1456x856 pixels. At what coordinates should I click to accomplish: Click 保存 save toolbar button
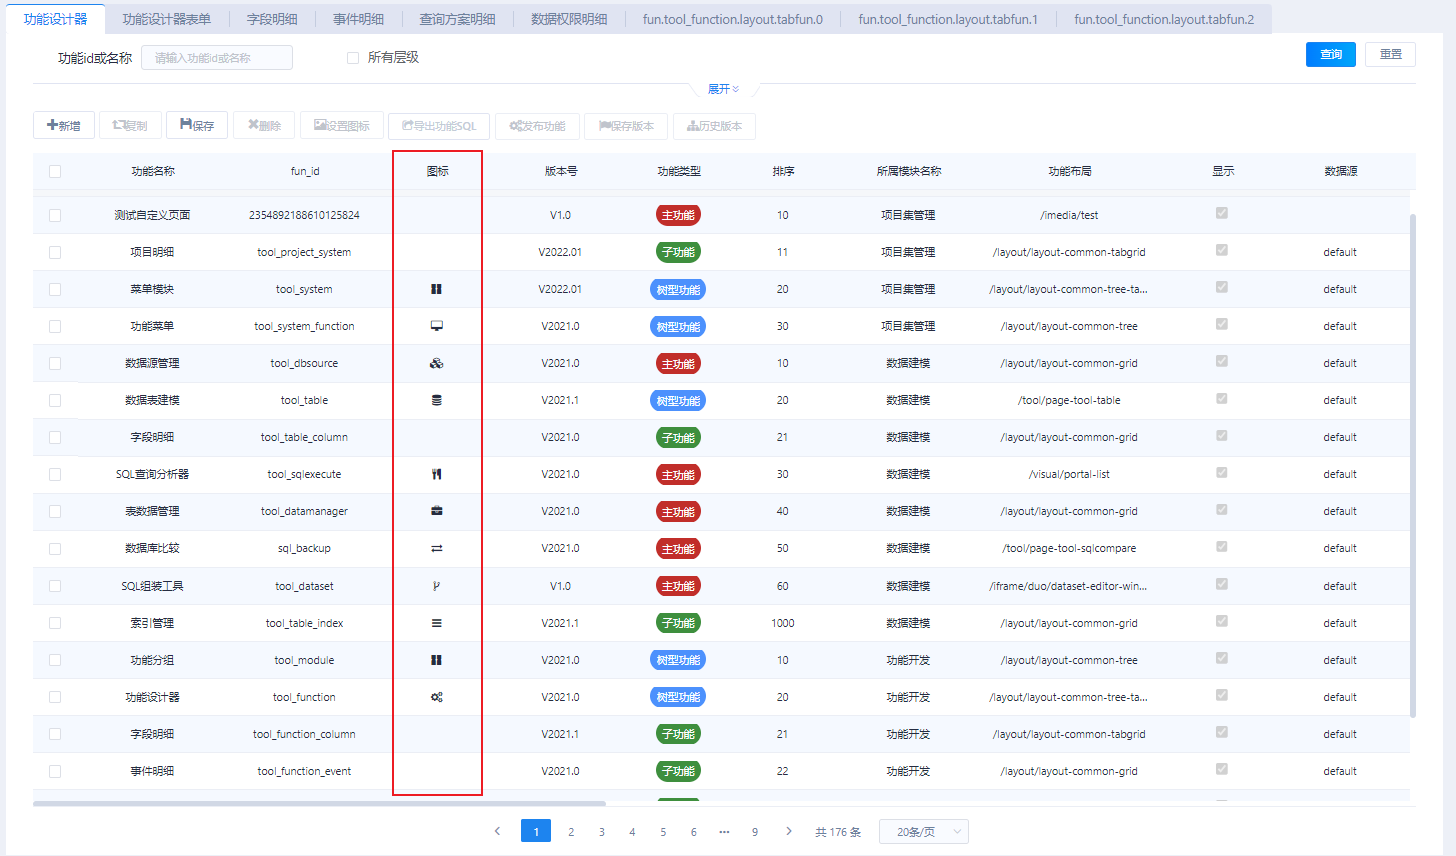tap(197, 125)
